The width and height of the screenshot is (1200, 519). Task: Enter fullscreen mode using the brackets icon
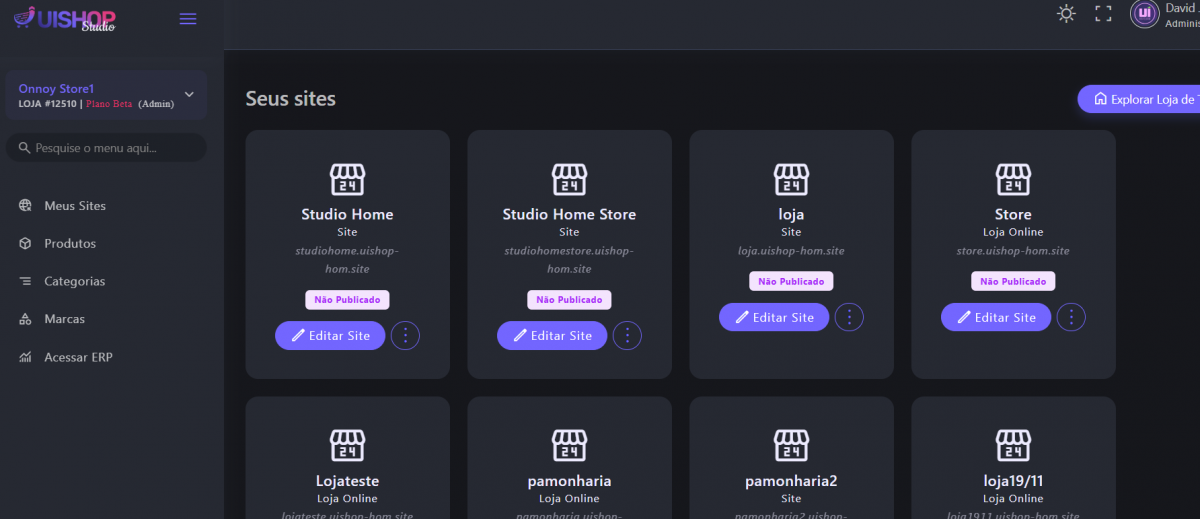point(1103,14)
